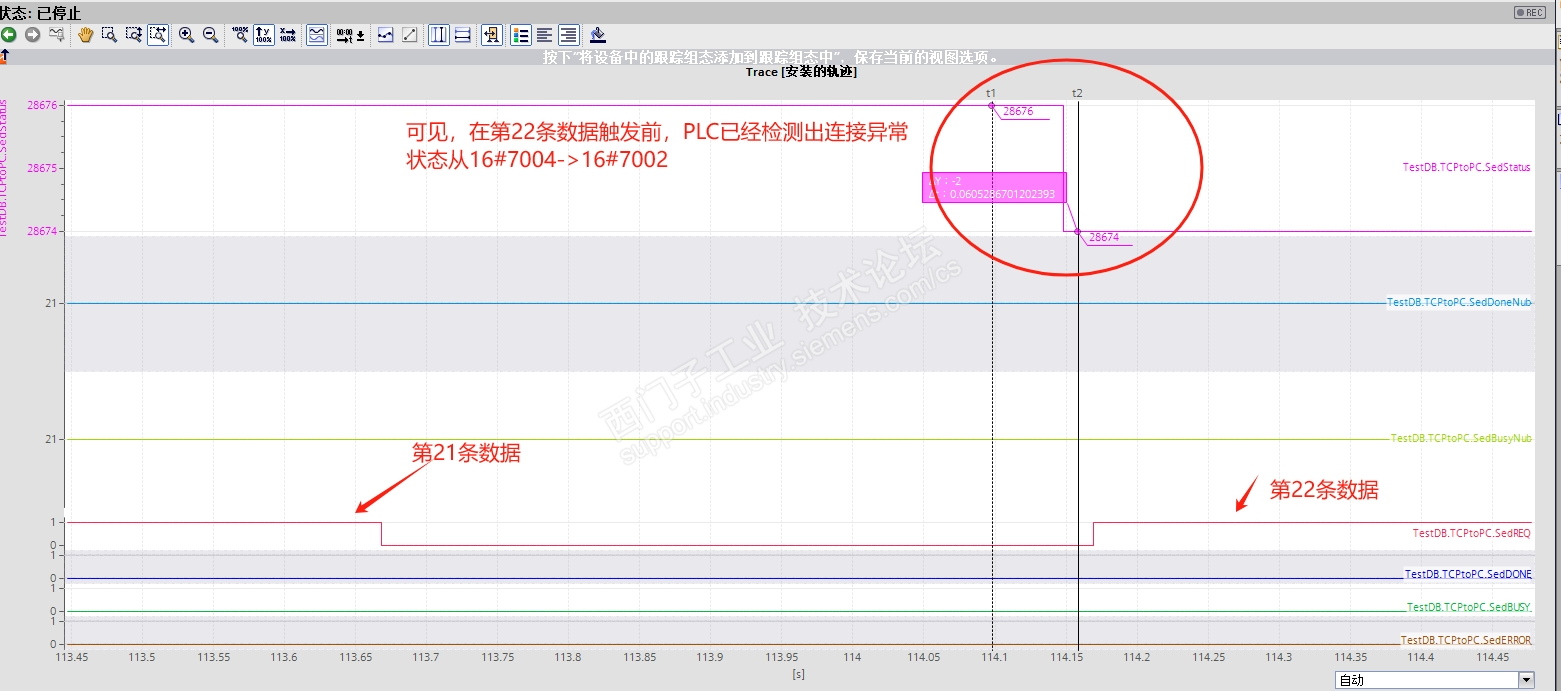Viewport: 1561px width, 691px height.
Task: Select the TestDB.TCPtoPC.SedBUSY legend label
Action: [1469, 607]
